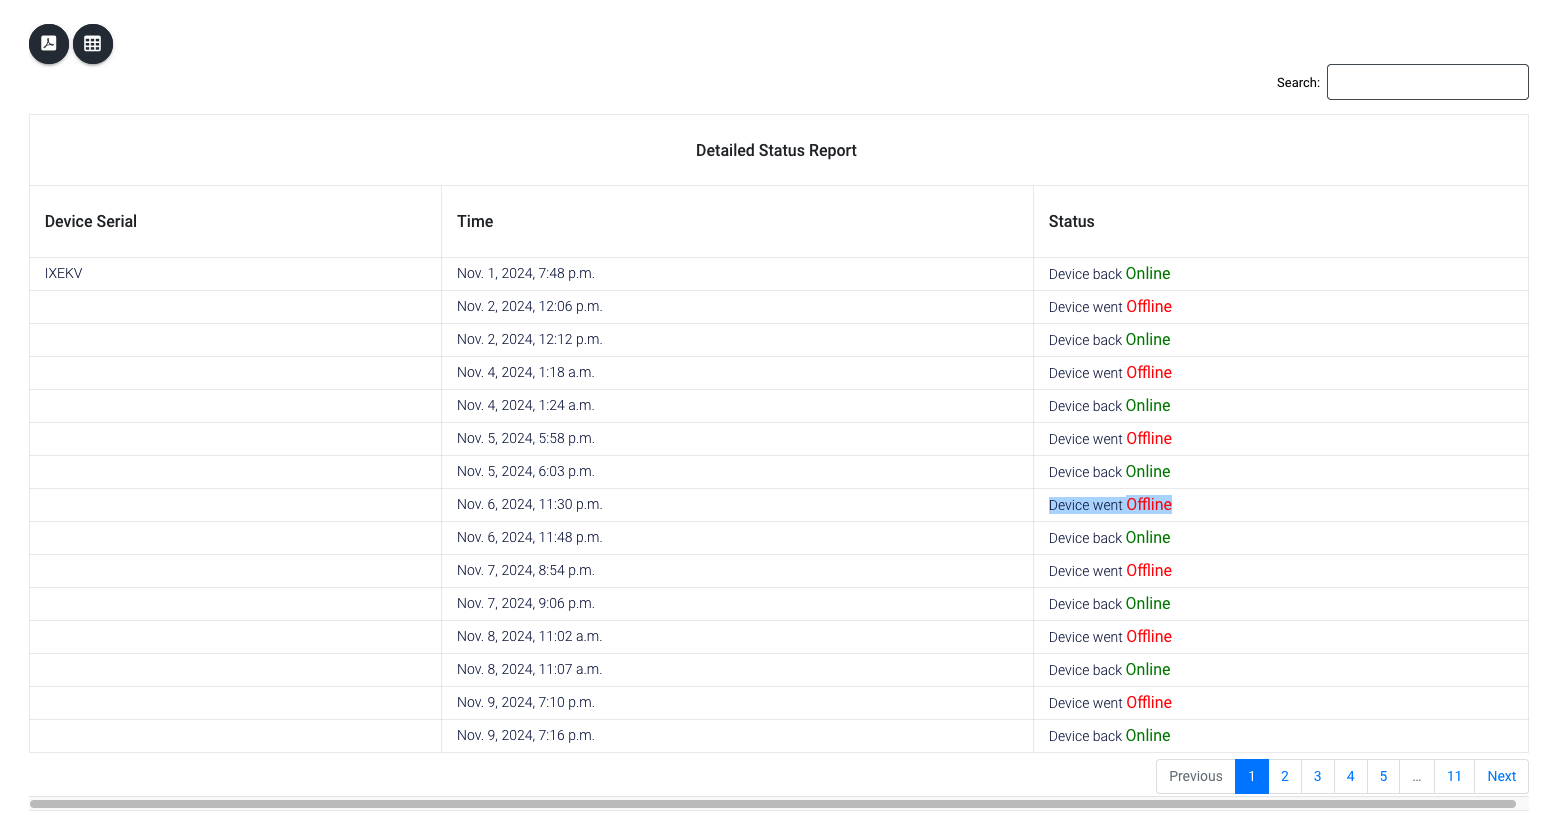Go to page 2

(x=1284, y=777)
